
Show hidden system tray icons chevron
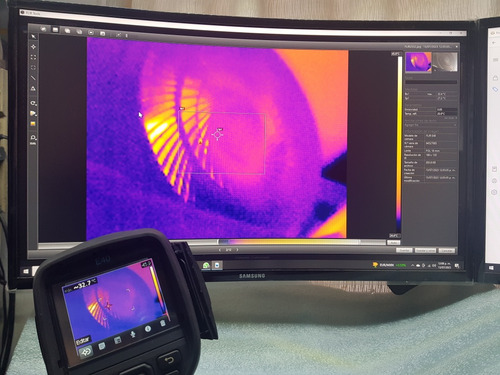[x=412, y=265]
